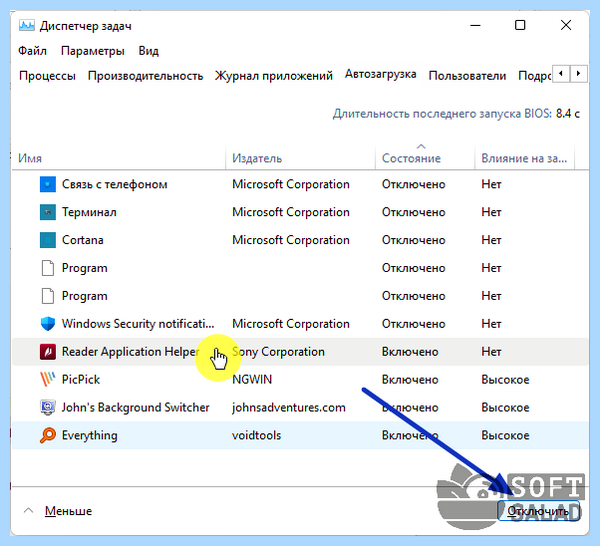Click the Sony Corporation publisher cell
Image resolution: width=600 pixels, height=546 pixels.
click(x=279, y=352)
